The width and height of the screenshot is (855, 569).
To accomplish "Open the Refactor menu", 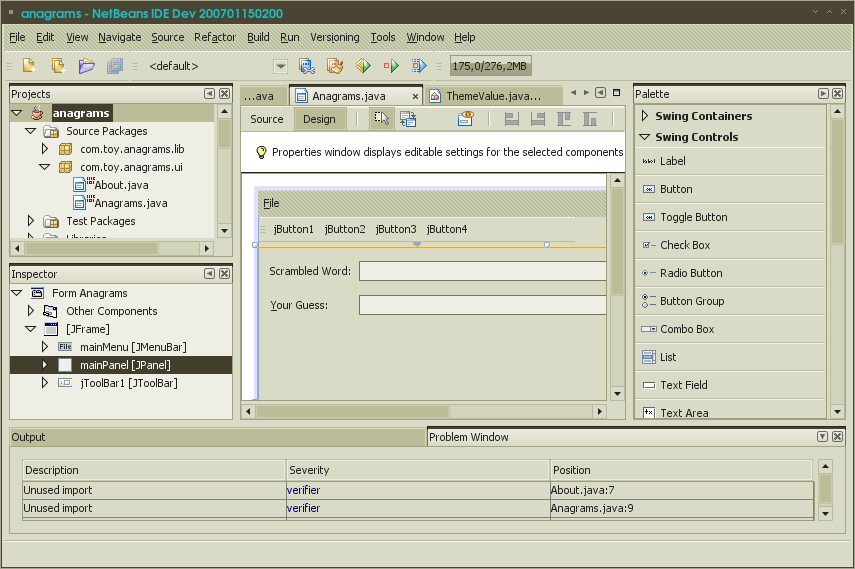I will (x=215, y=37).
